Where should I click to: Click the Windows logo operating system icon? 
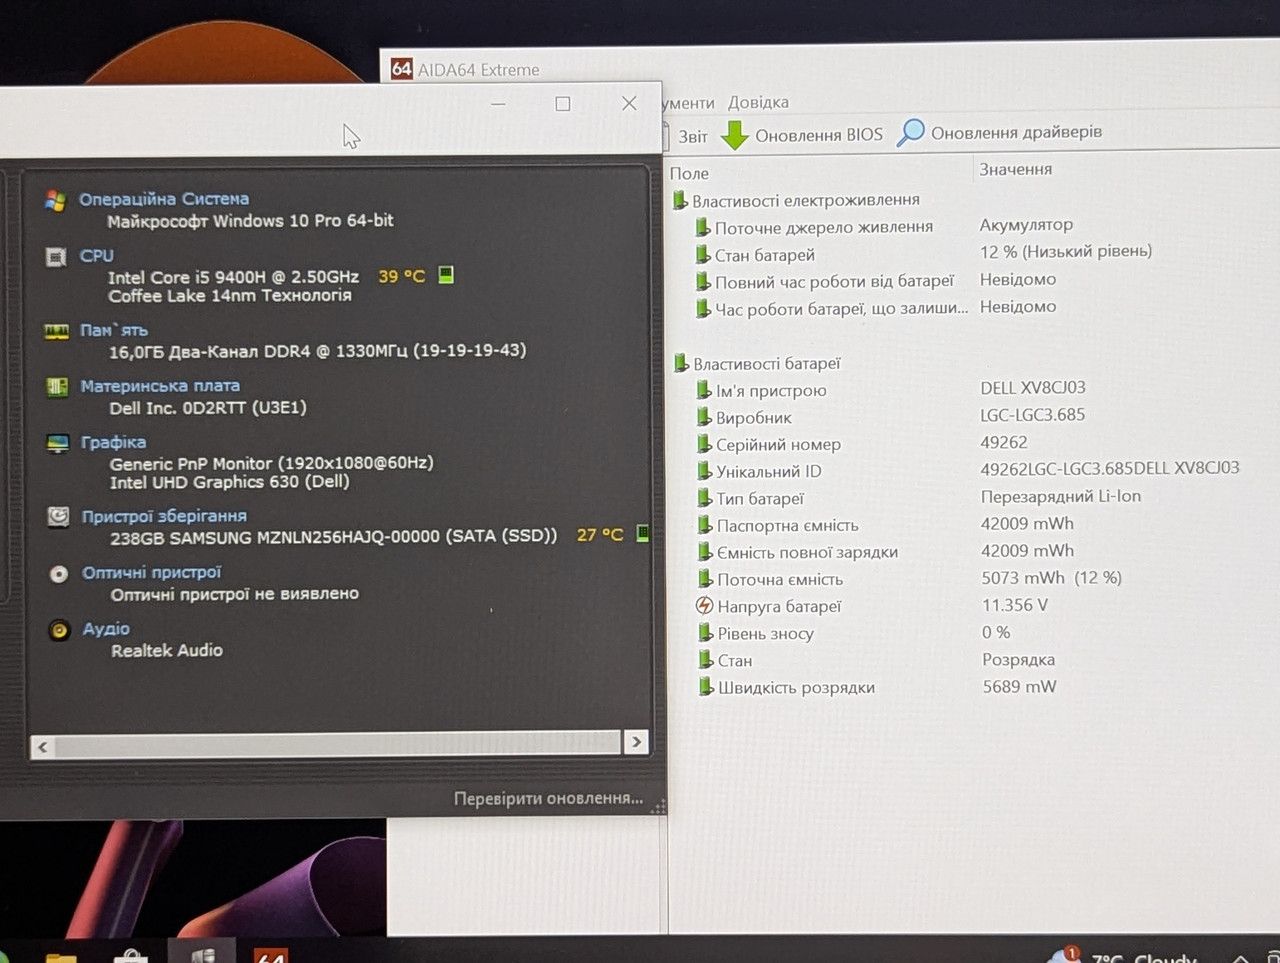tap(56, 200)
